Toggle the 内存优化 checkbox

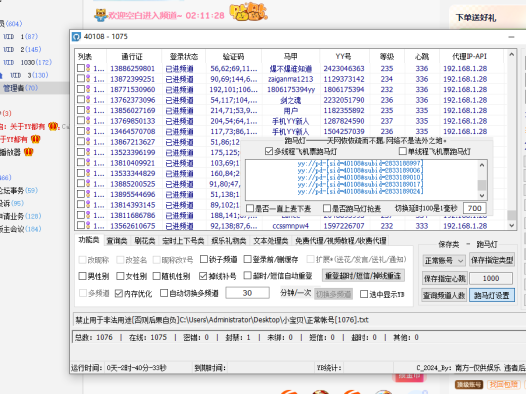coord(118,293)
